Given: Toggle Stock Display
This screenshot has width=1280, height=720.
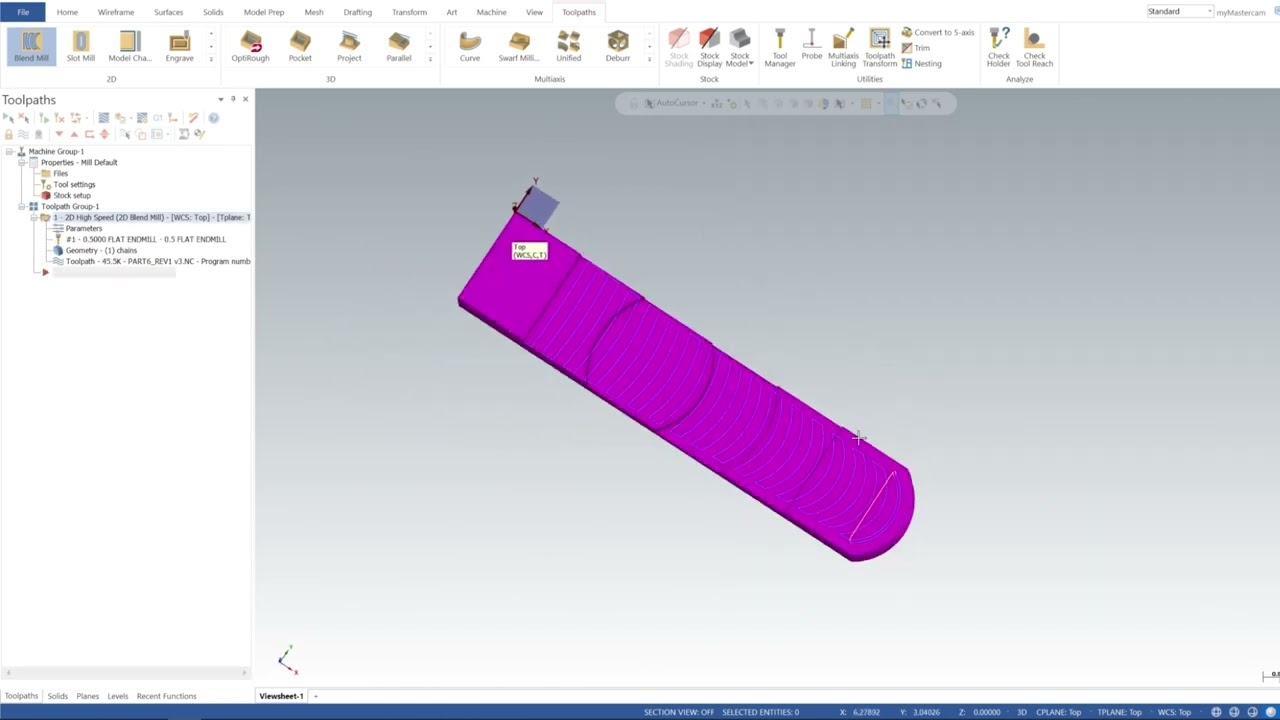Looking at the screenshot, I should 710,48.
